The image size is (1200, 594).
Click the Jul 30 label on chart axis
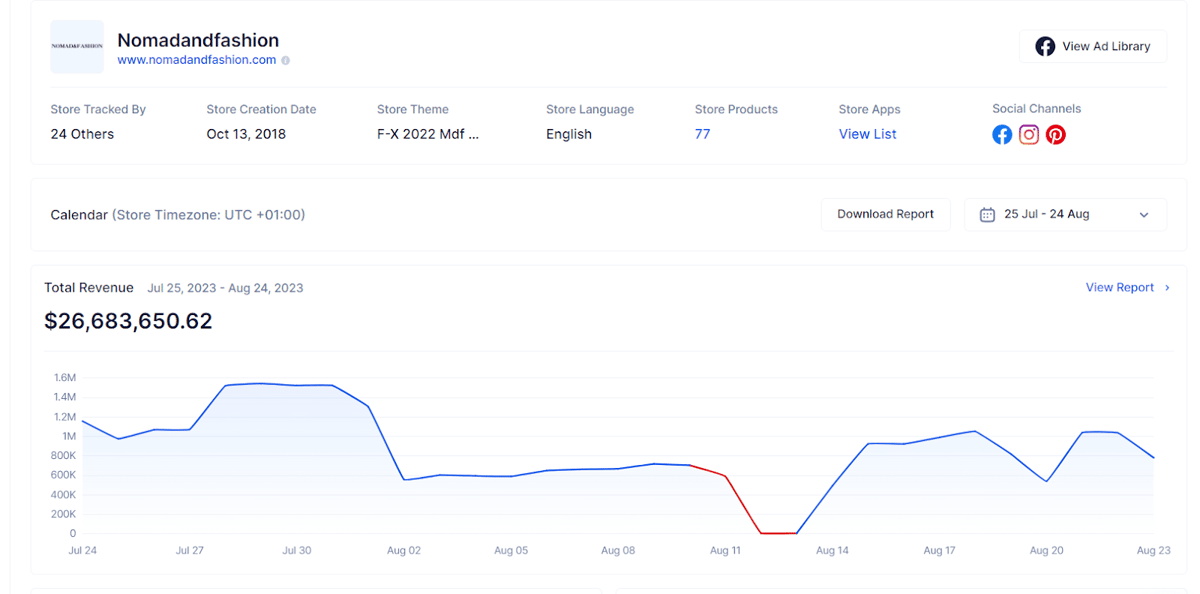click(x=296, y=551)
